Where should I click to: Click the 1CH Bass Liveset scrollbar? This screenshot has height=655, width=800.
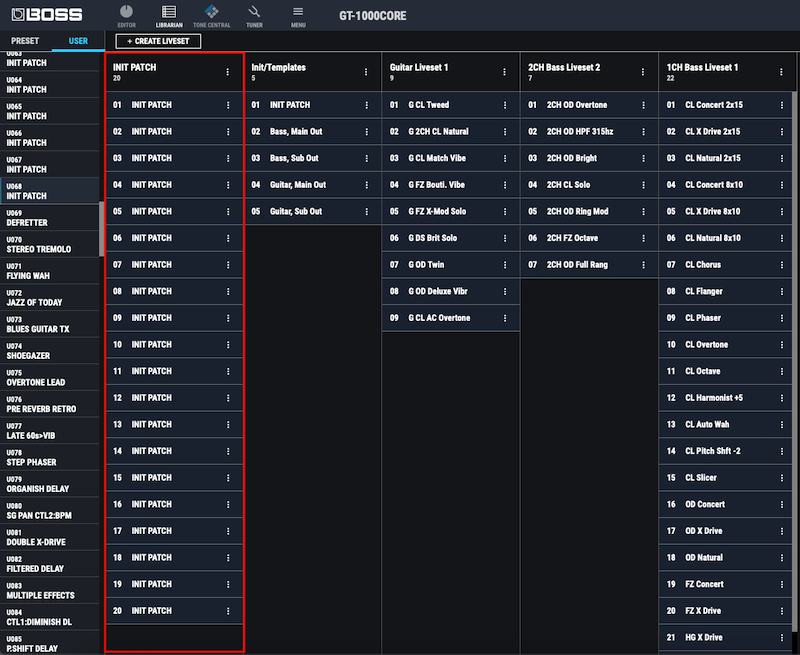[x=794, y=361]
